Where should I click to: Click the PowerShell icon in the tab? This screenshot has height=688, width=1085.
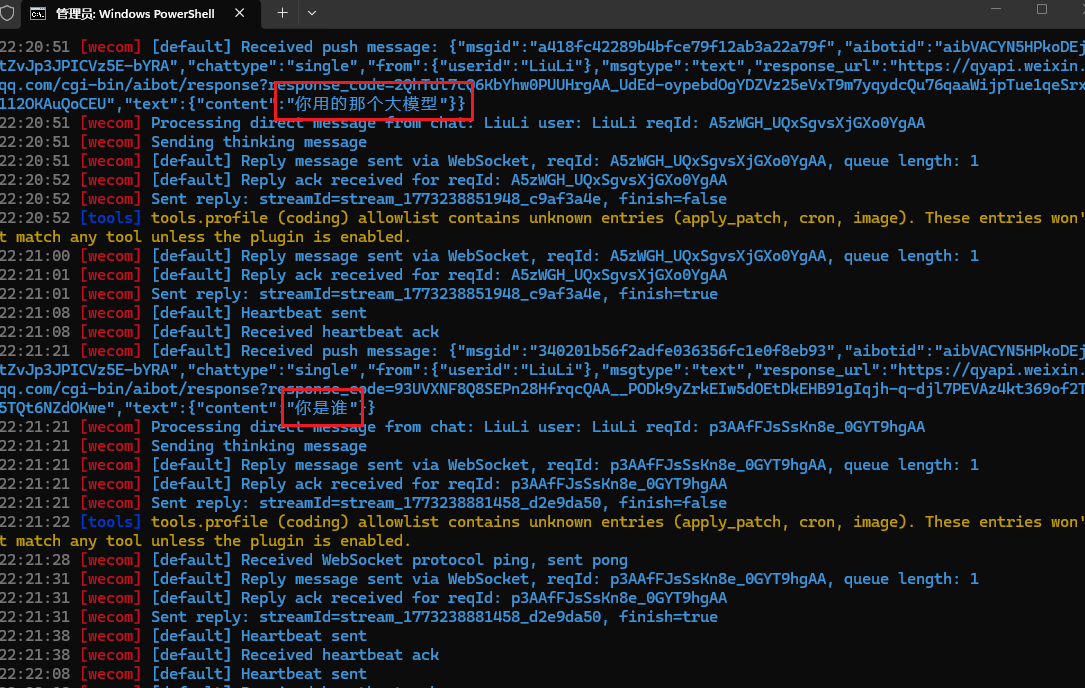(38, 13)
